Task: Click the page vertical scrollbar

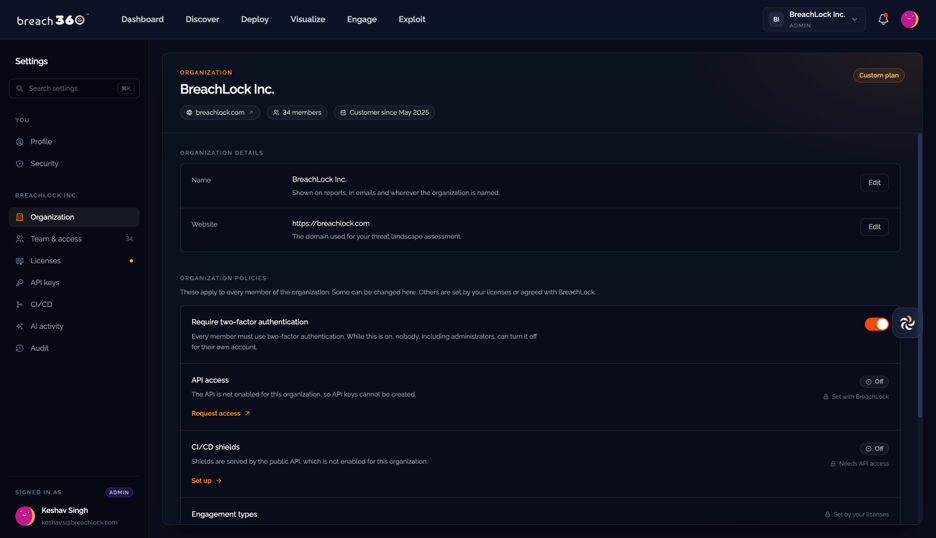Action: click(920, 275)
